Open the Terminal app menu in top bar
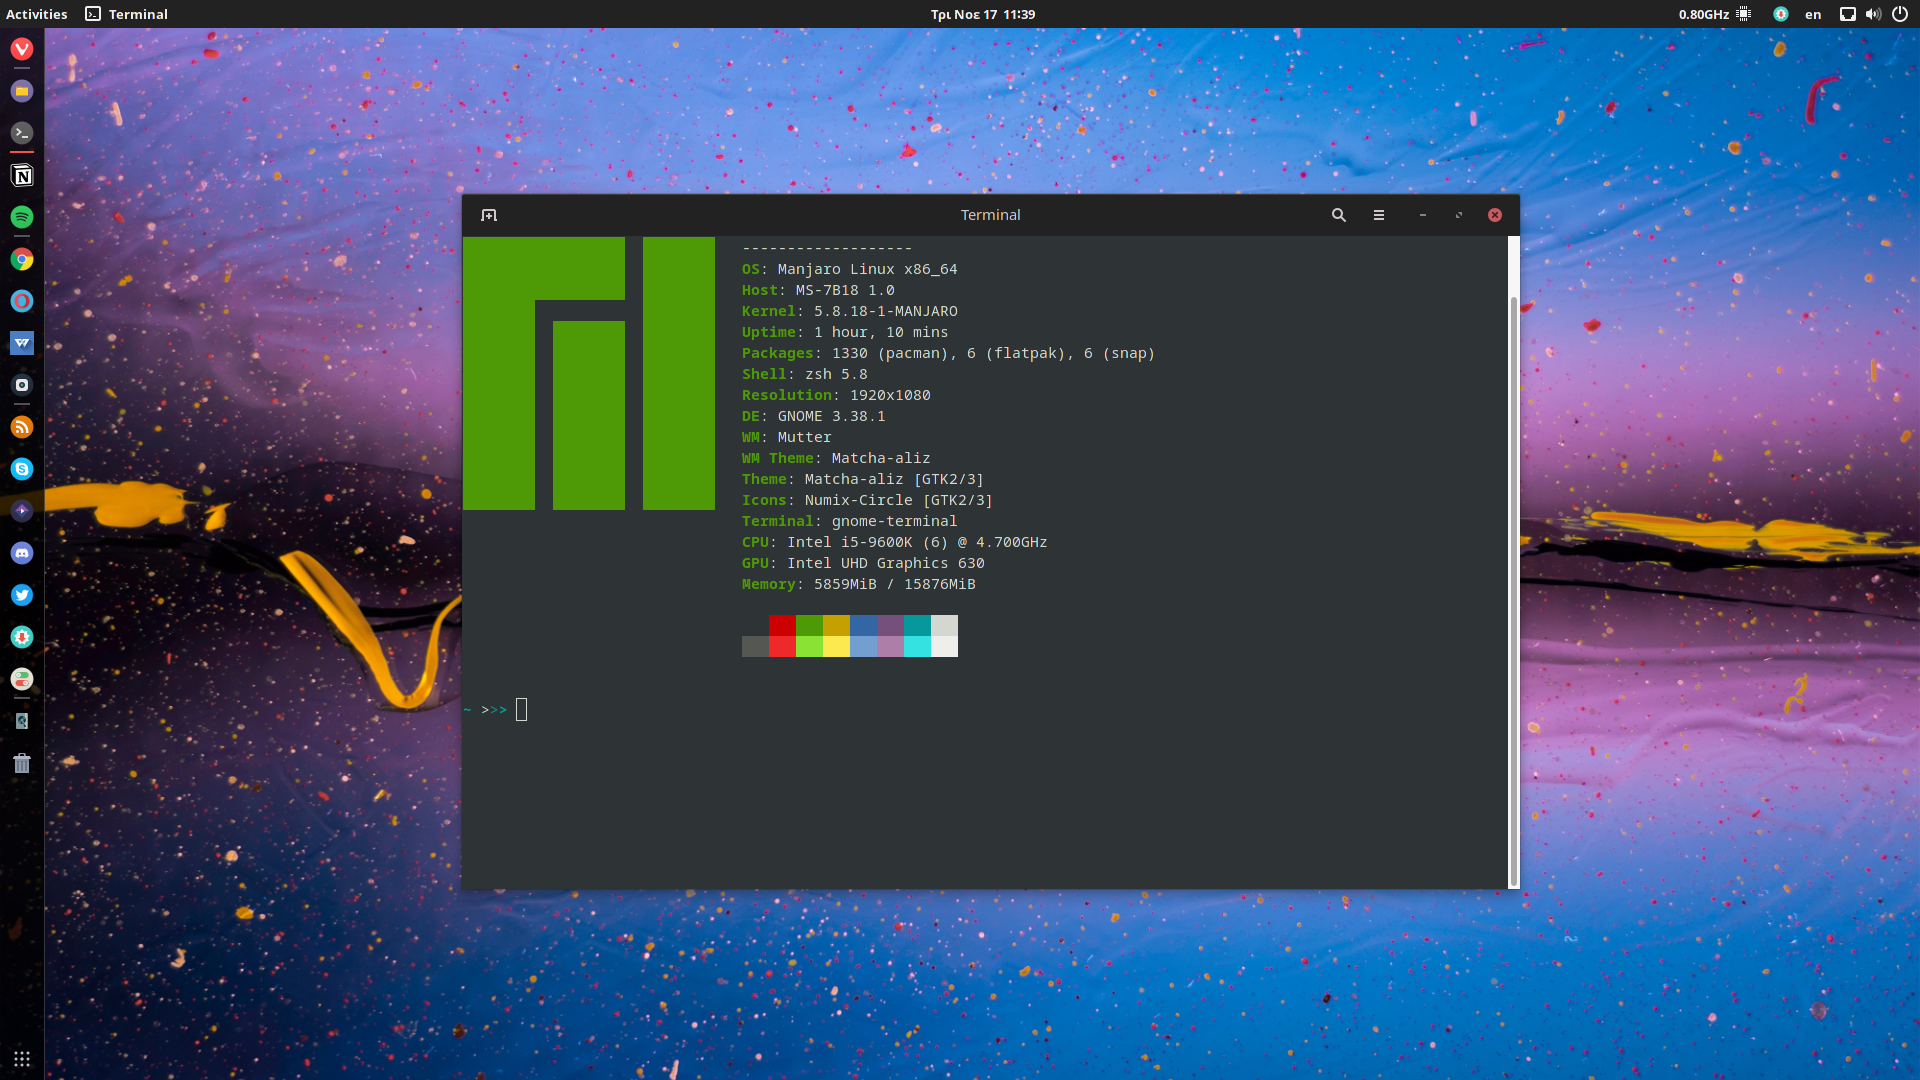This screenshot has height=1080, width=1920. (125, 14)
